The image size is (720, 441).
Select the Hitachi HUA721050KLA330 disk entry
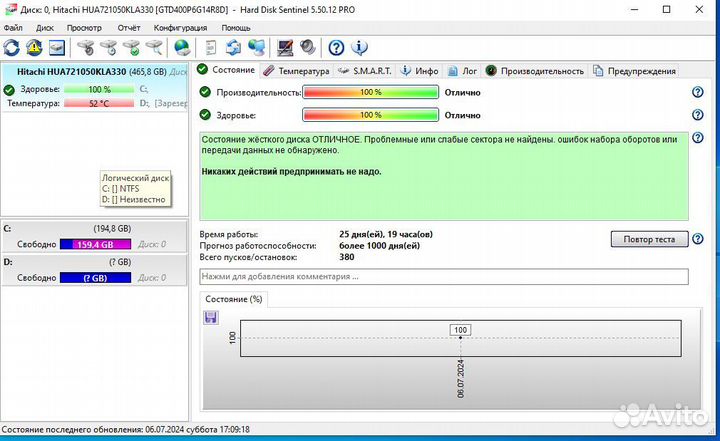[95, 87]
